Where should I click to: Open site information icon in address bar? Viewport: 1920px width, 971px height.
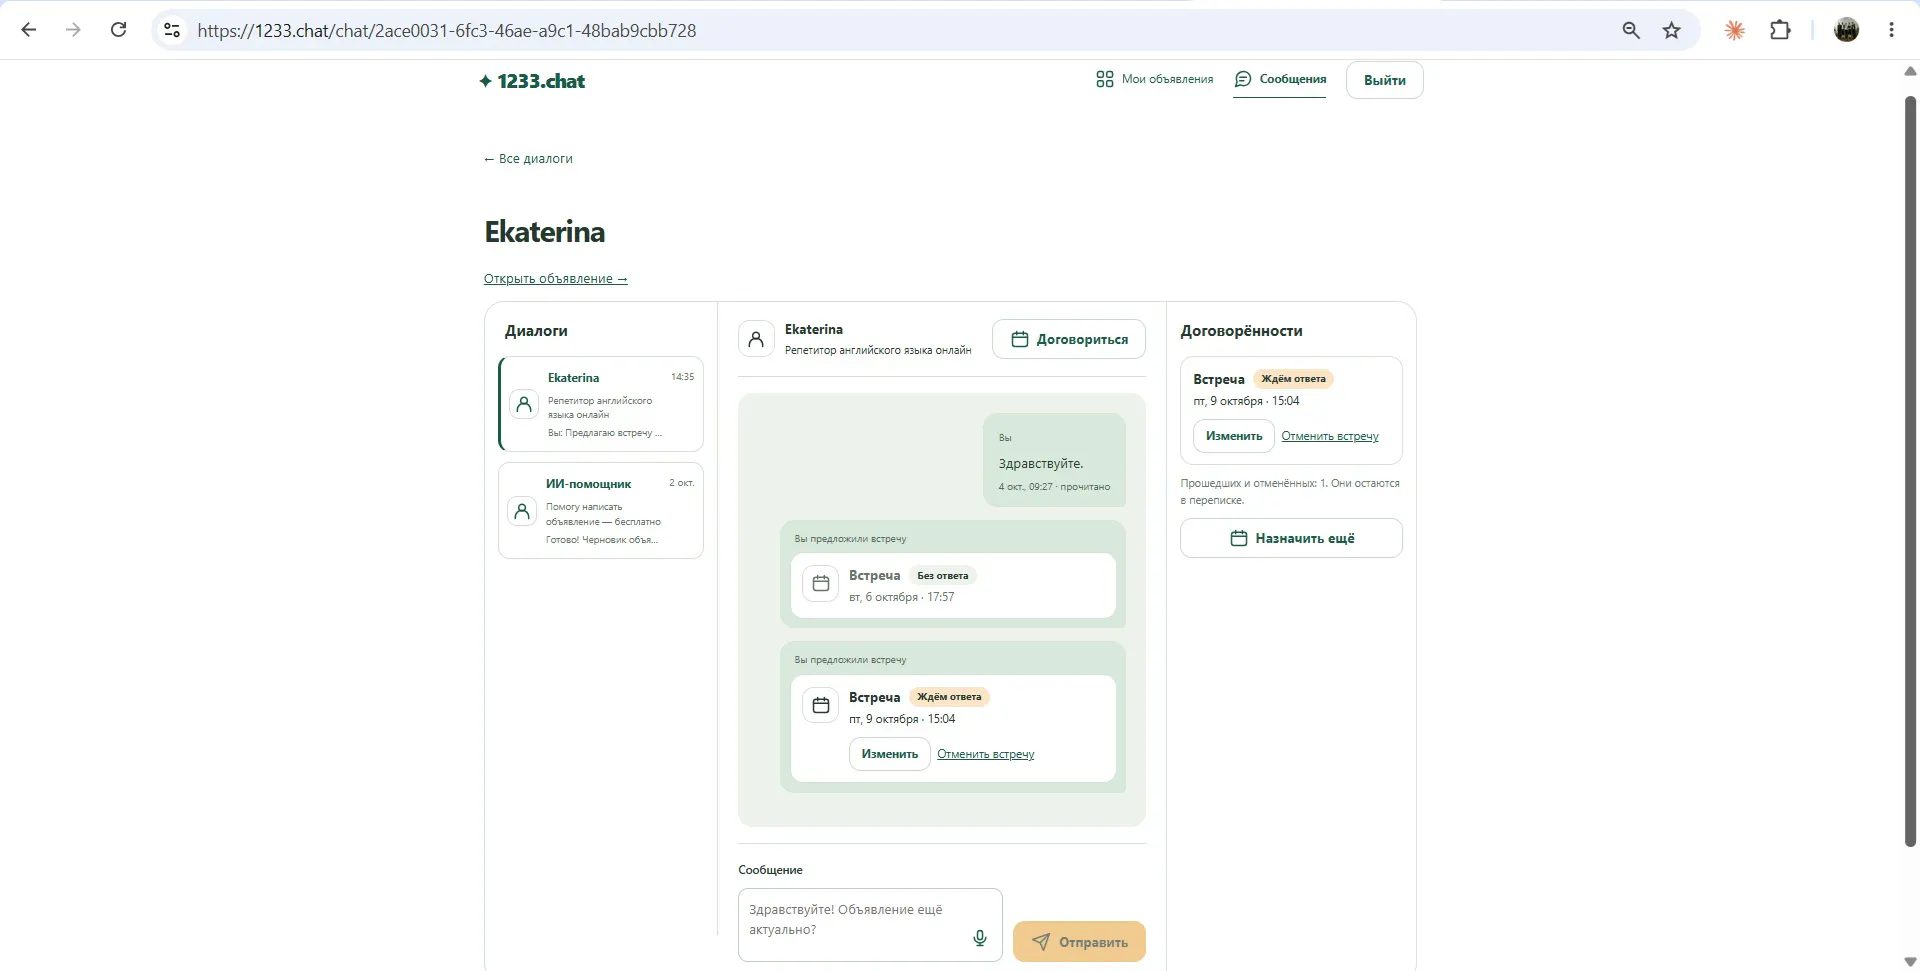(172, 30)
